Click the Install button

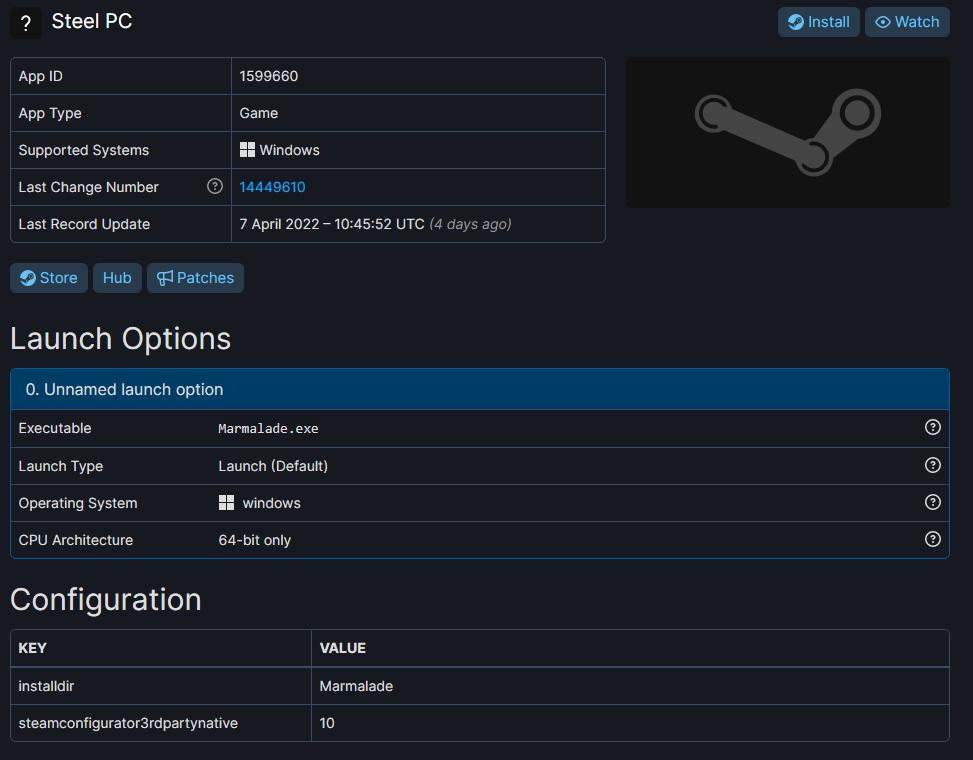pos(818,22)
